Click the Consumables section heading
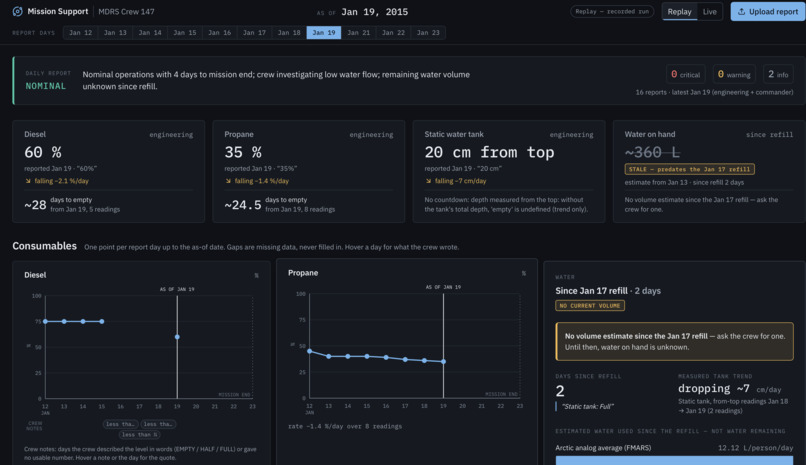Image resolution: width=806 pixels, height=465 pixels. 45,246
